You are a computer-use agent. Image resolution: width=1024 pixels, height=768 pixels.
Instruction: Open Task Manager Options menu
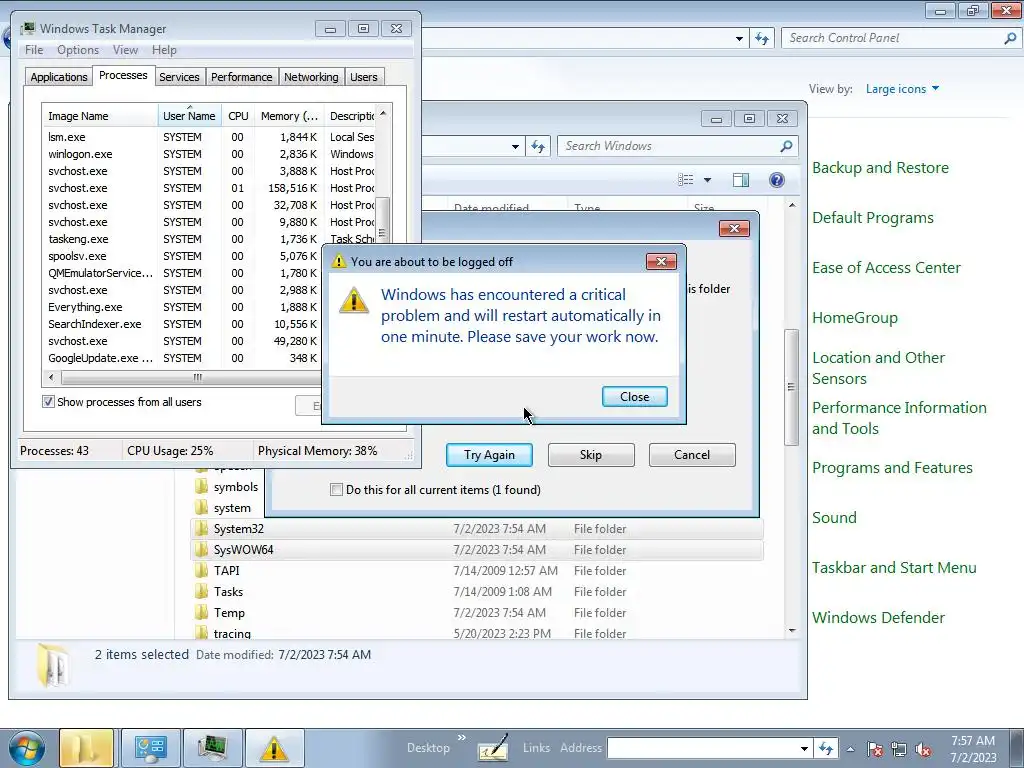point(78,50)
